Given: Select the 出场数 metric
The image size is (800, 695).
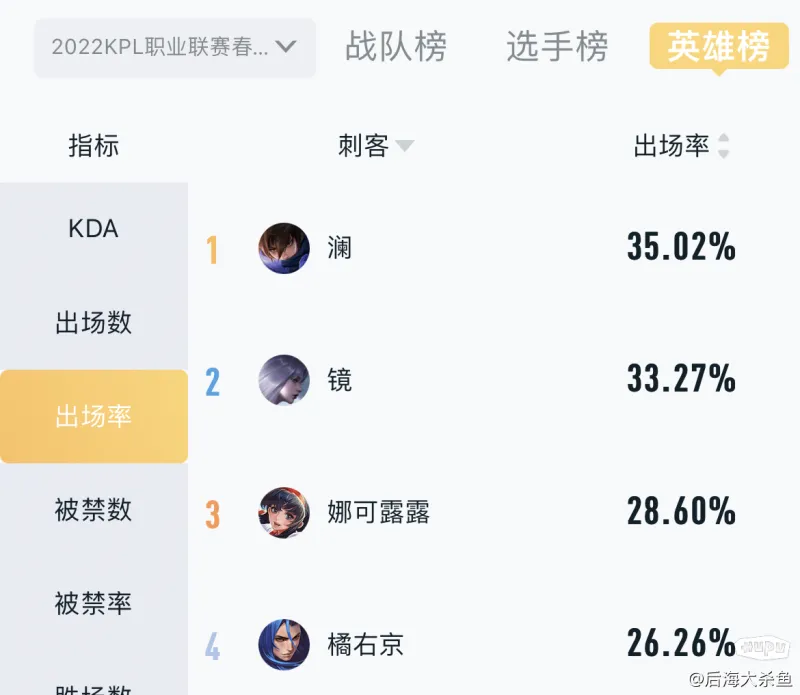Looking at the screenshot, I should [93, 323].
